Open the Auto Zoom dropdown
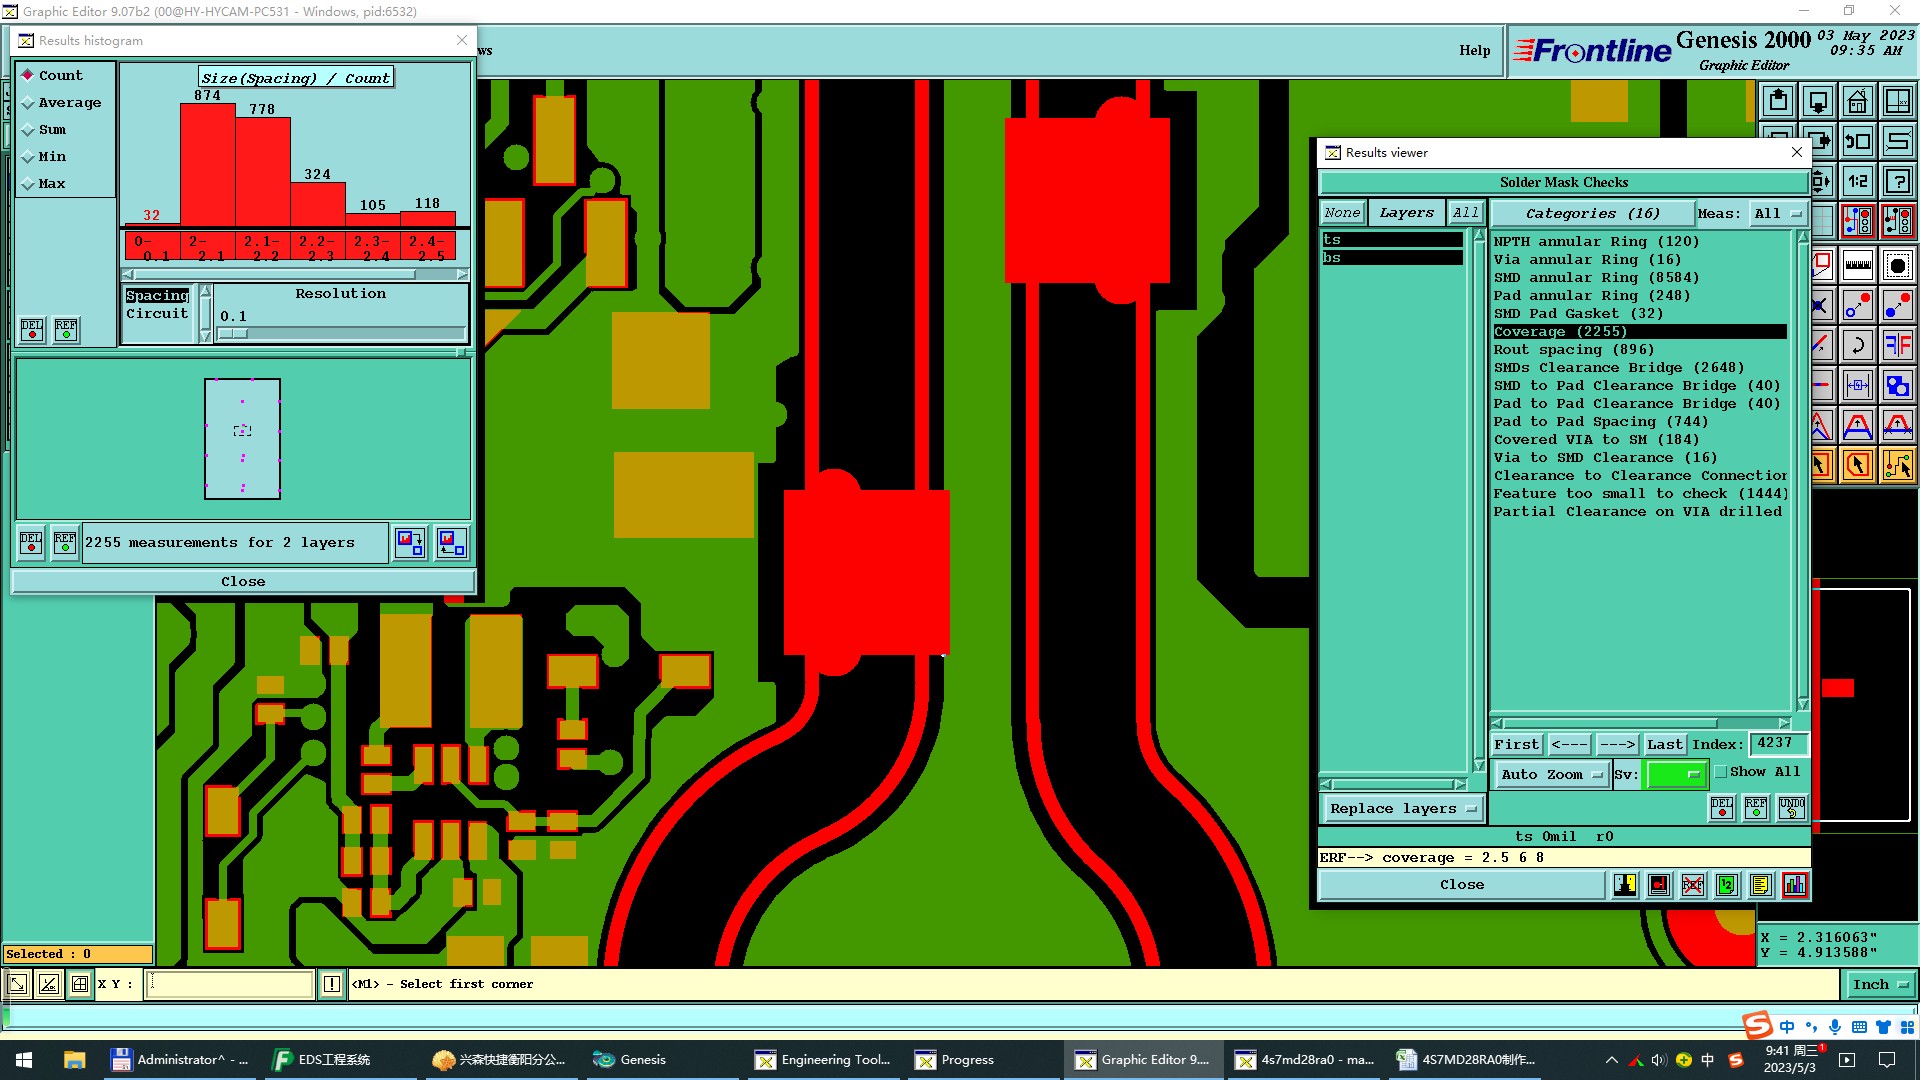 click(1550, 775)
